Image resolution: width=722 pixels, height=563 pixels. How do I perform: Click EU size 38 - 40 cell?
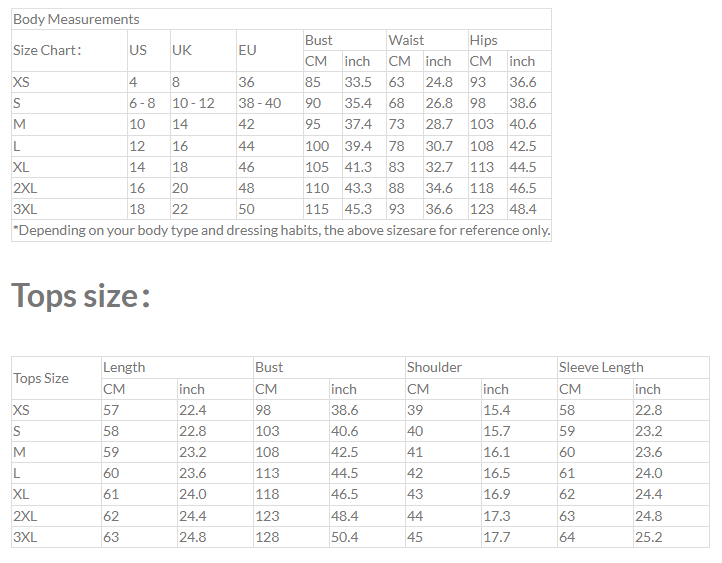click(x=259, y=103)
